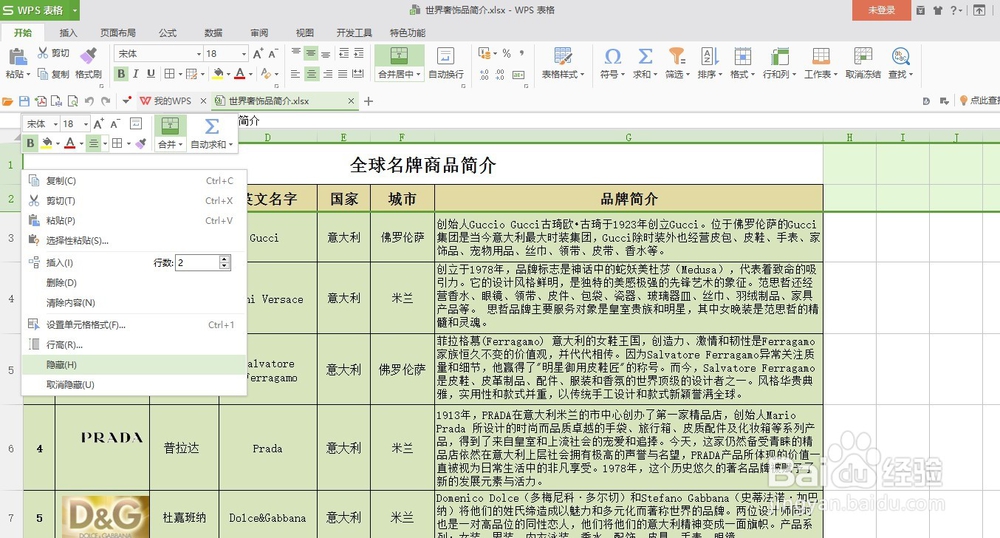Image resolution: width=1000 pixels, height=538 pixels.
Task: Click the Worksheet (工作表) icon
Action: point(821,57)
